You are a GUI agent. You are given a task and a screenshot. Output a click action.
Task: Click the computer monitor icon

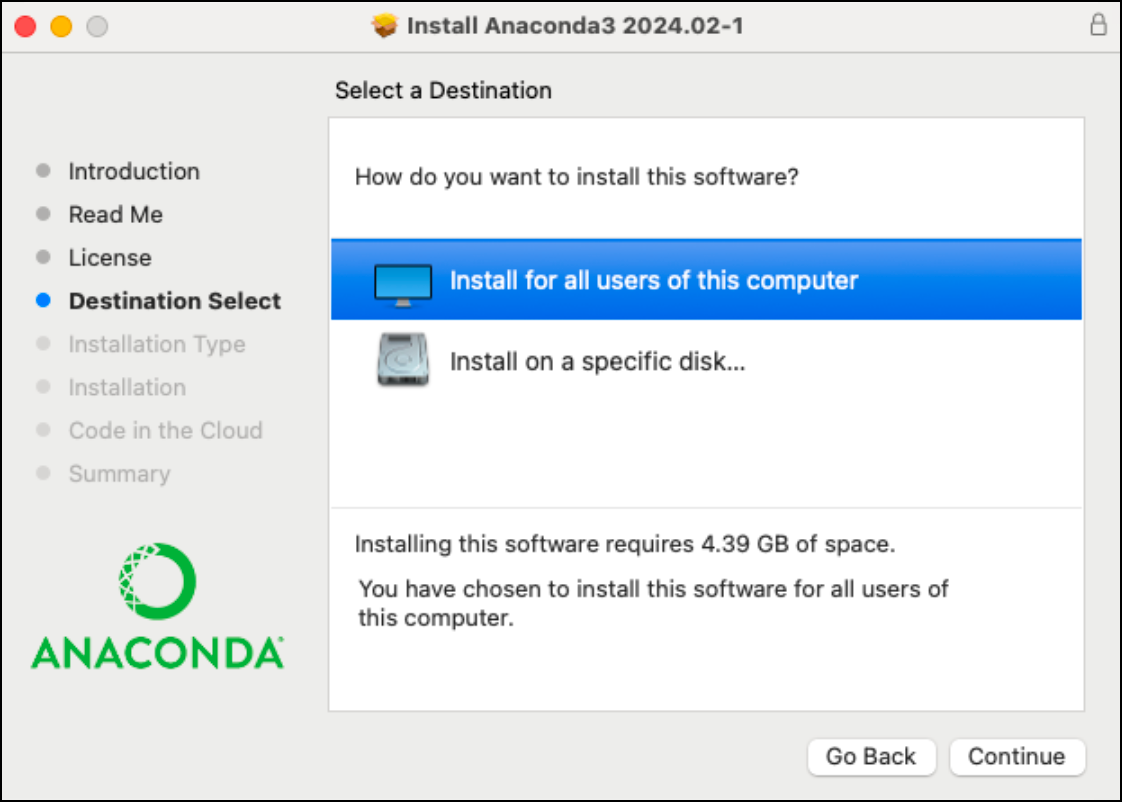pos(403,282)
